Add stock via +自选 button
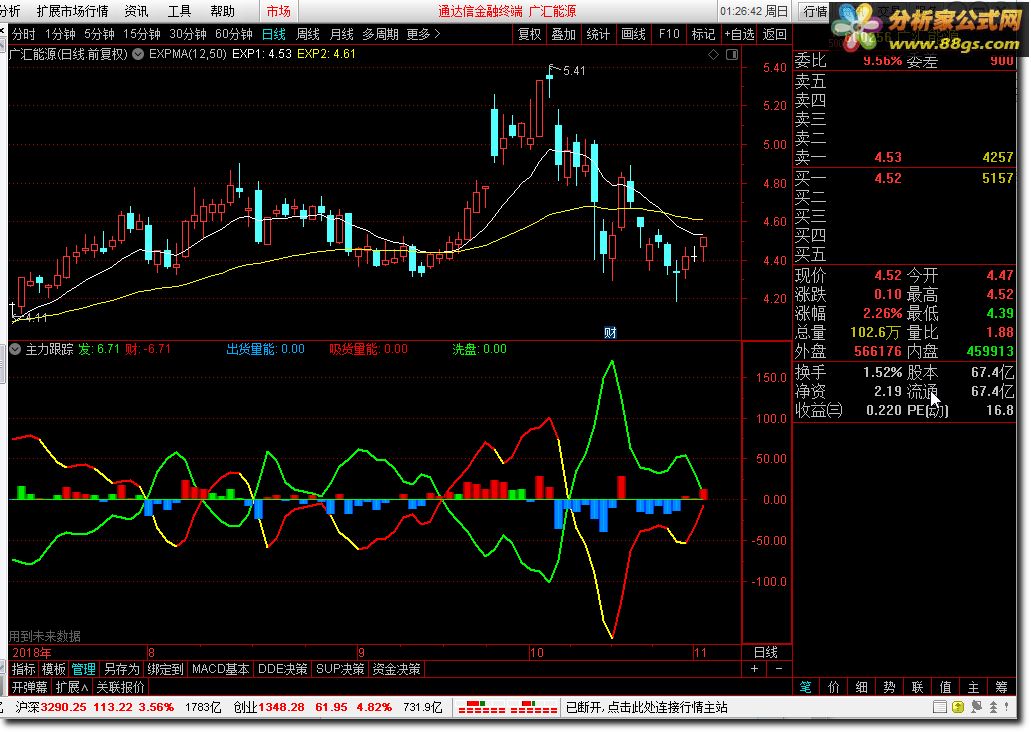1031x732 pixels. coord(739,34)
